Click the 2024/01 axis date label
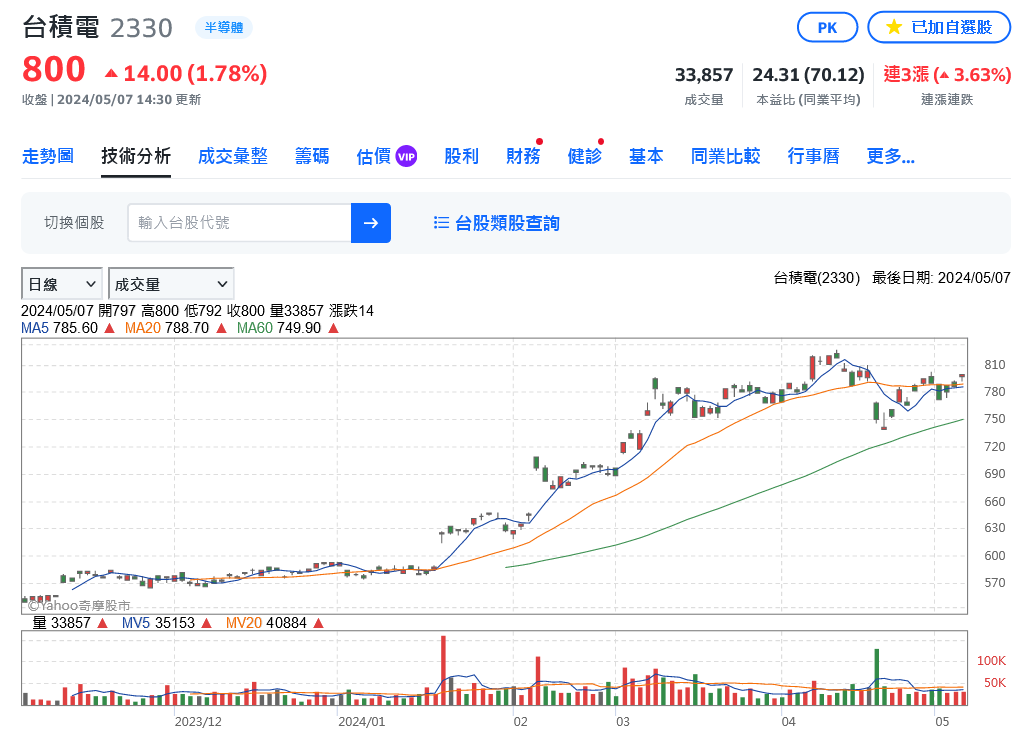 coord(361,721)
